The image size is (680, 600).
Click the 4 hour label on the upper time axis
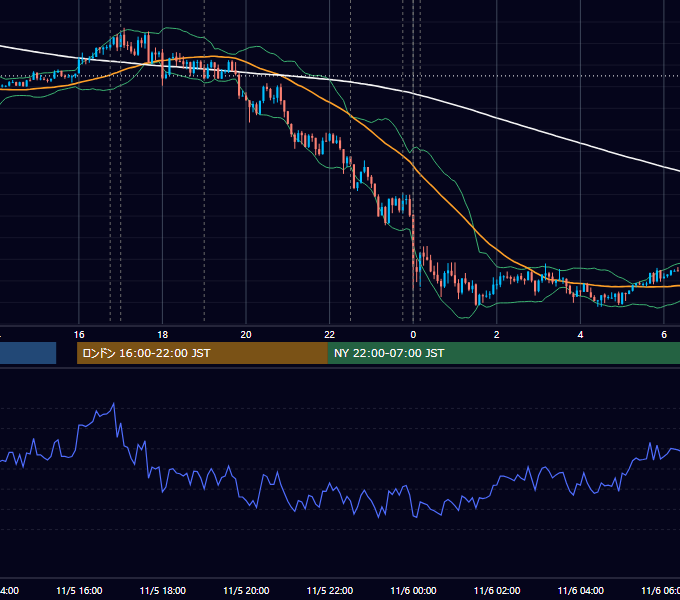(580, 335)
